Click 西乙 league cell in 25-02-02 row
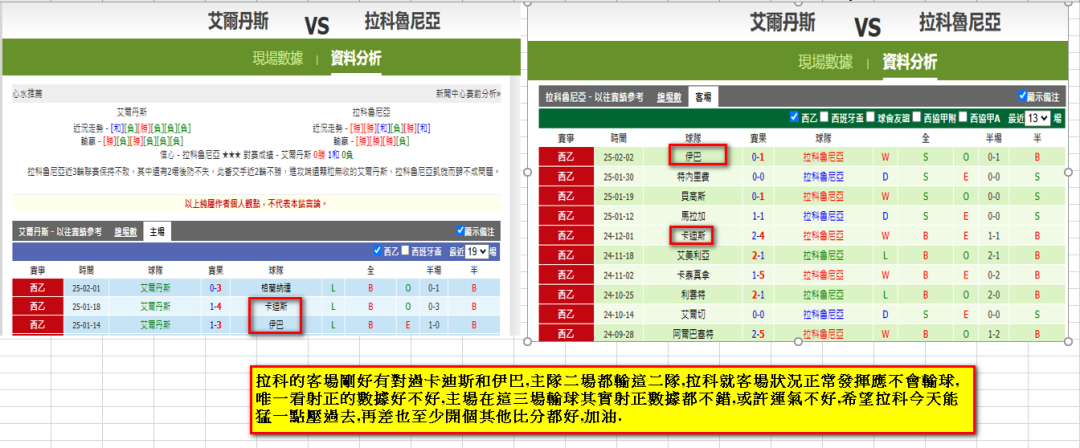The image size is (1080, 448). coord(566,156)
